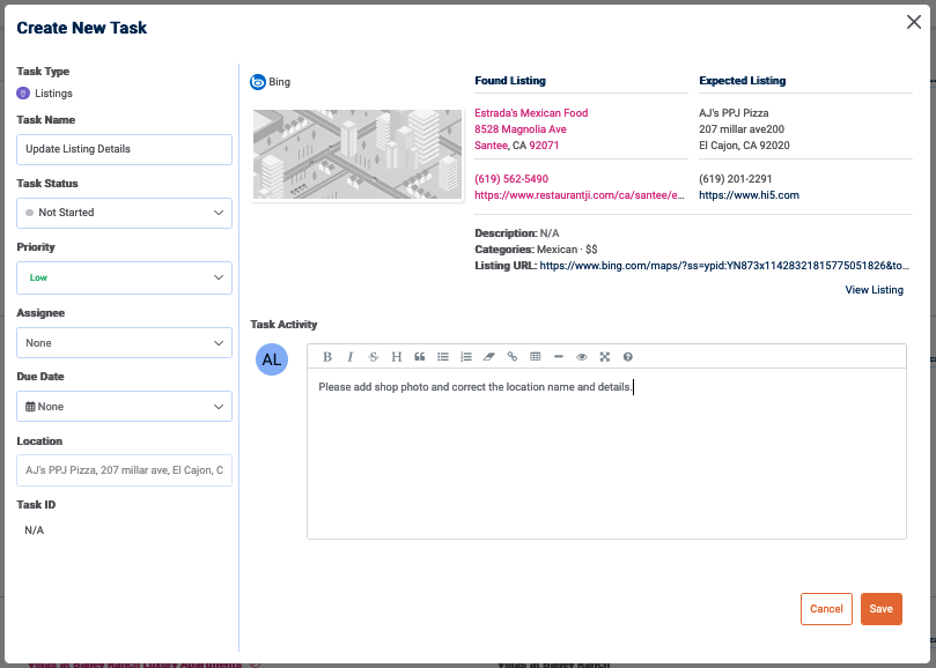Toggle italic text in editor toolbar

click(x=350, y=357)
